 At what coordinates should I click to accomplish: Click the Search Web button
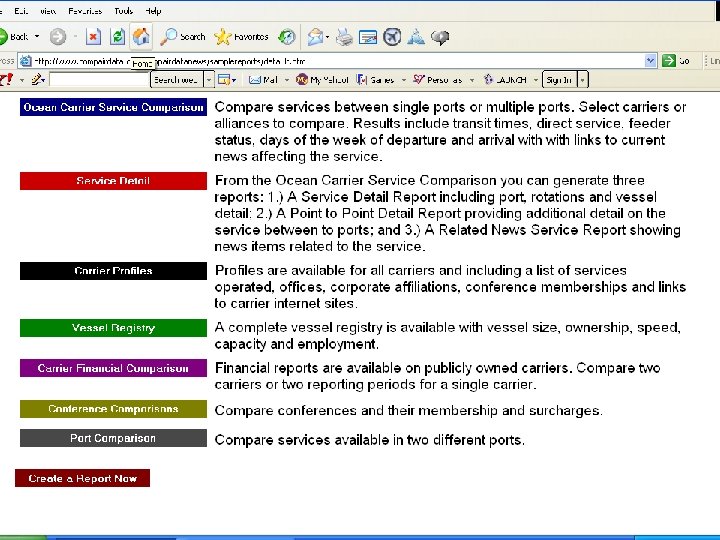(x=176, y=80)
